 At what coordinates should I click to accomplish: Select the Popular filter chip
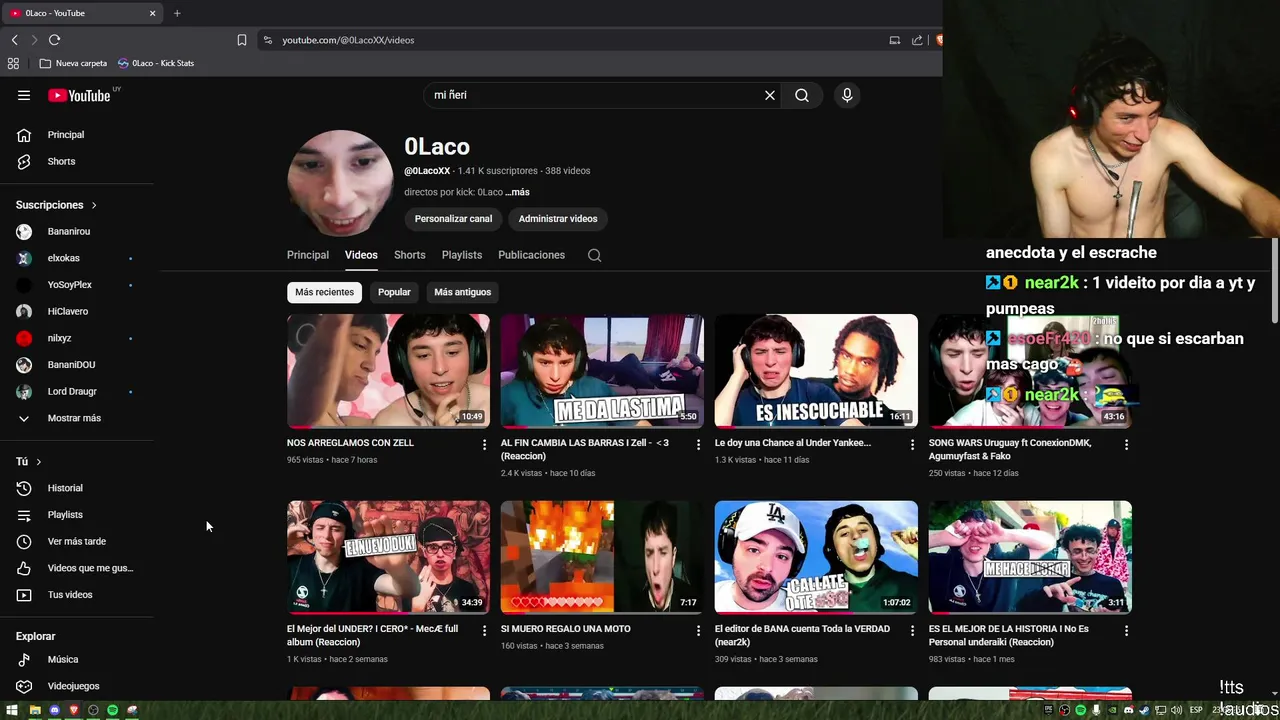pos(394,292)
